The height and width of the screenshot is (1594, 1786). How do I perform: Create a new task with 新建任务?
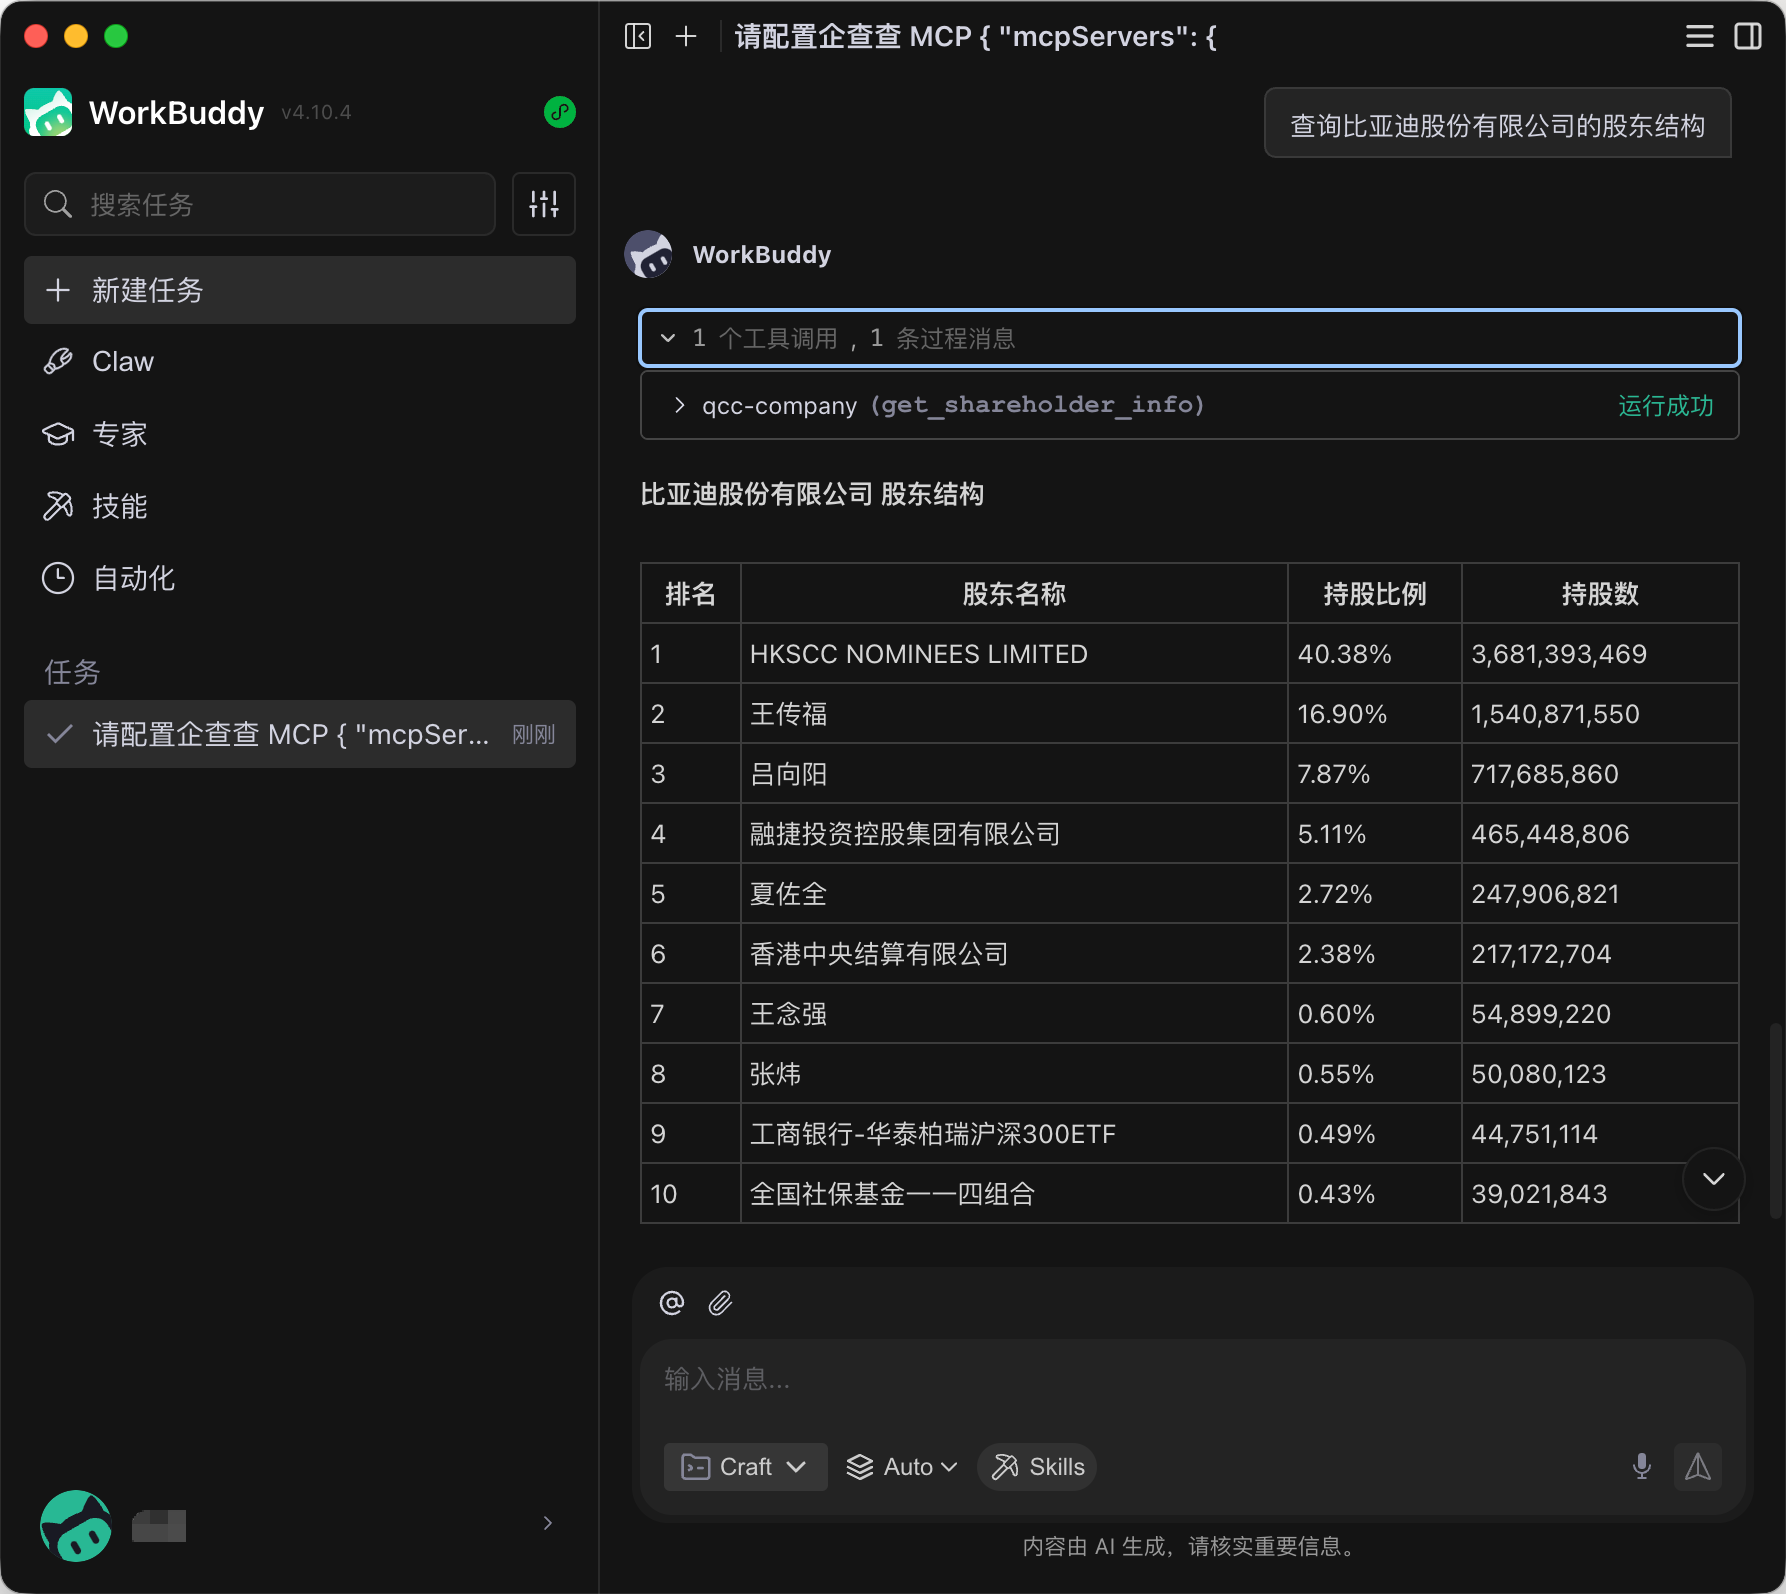click(x=300, y=290)
